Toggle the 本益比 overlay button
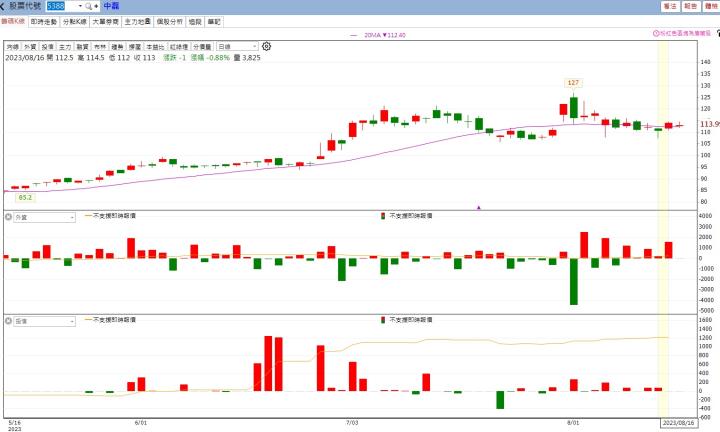Image resolution: width=720 pixels, height=432 pixels. click(155, 47)
